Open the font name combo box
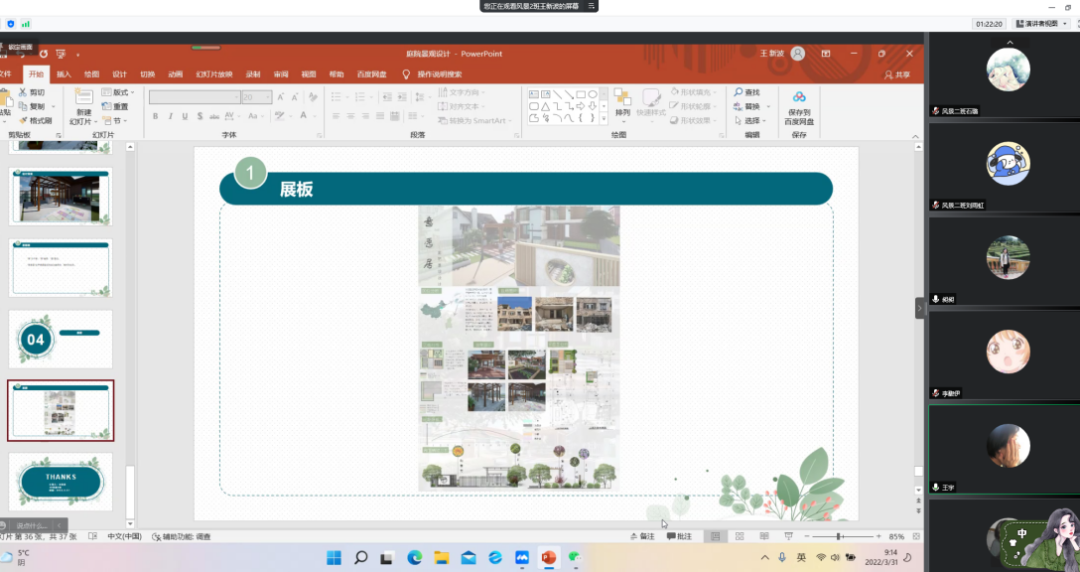The image size is (1080, 572). [x=194, y=97]
